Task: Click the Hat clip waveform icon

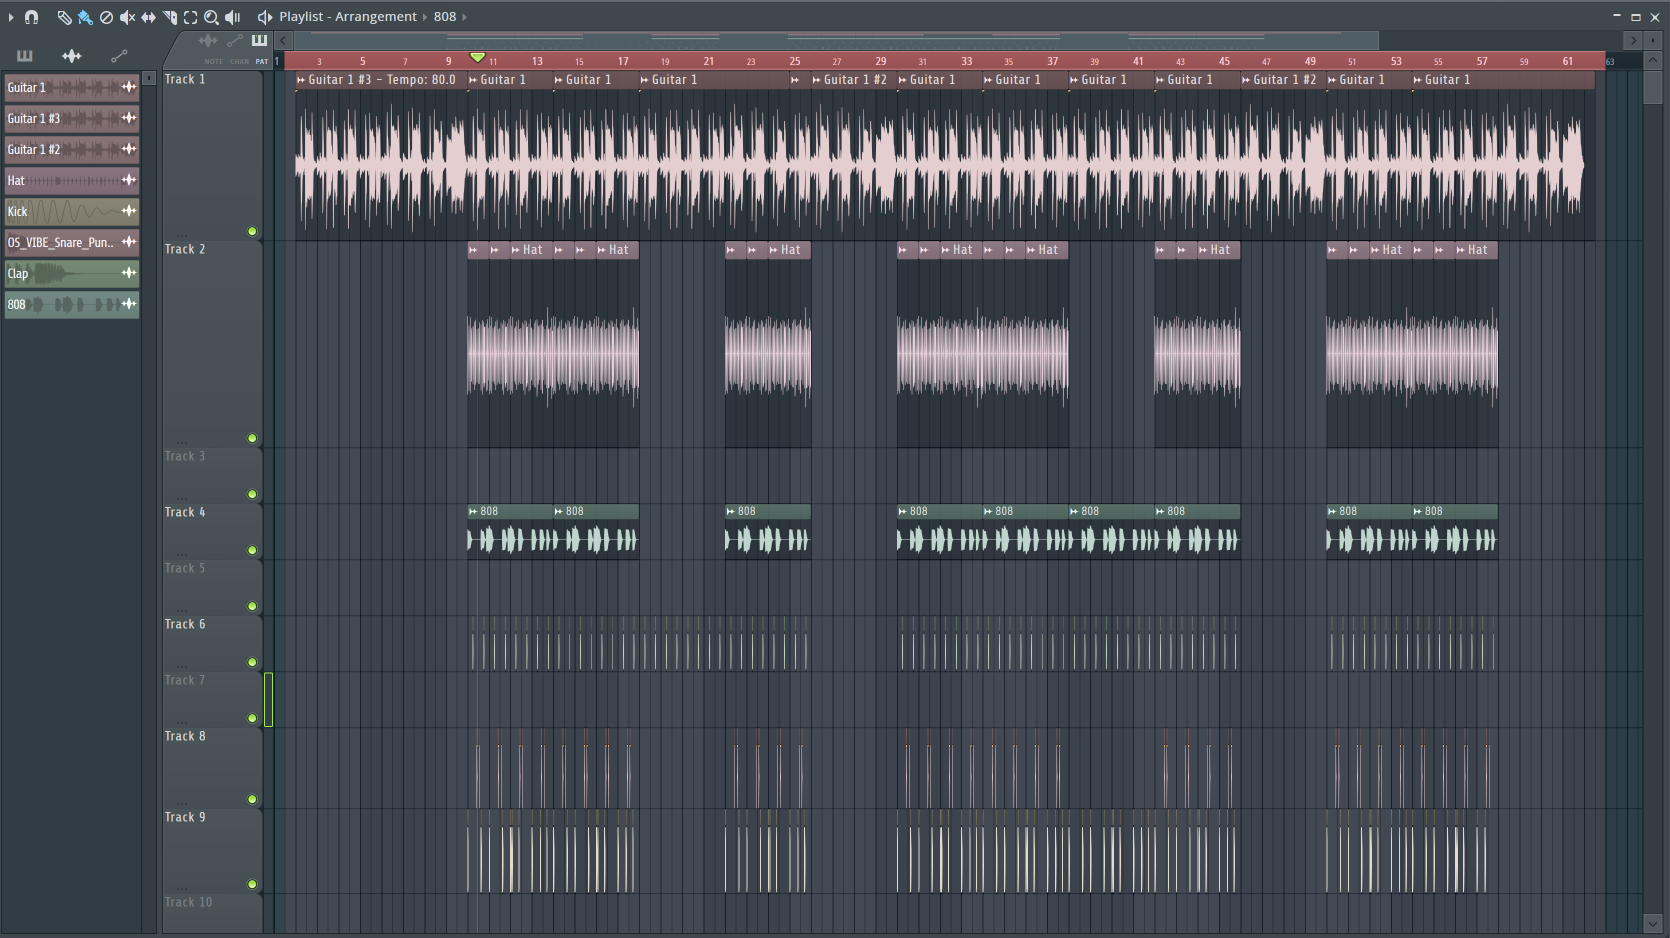Action: point(129,180)
